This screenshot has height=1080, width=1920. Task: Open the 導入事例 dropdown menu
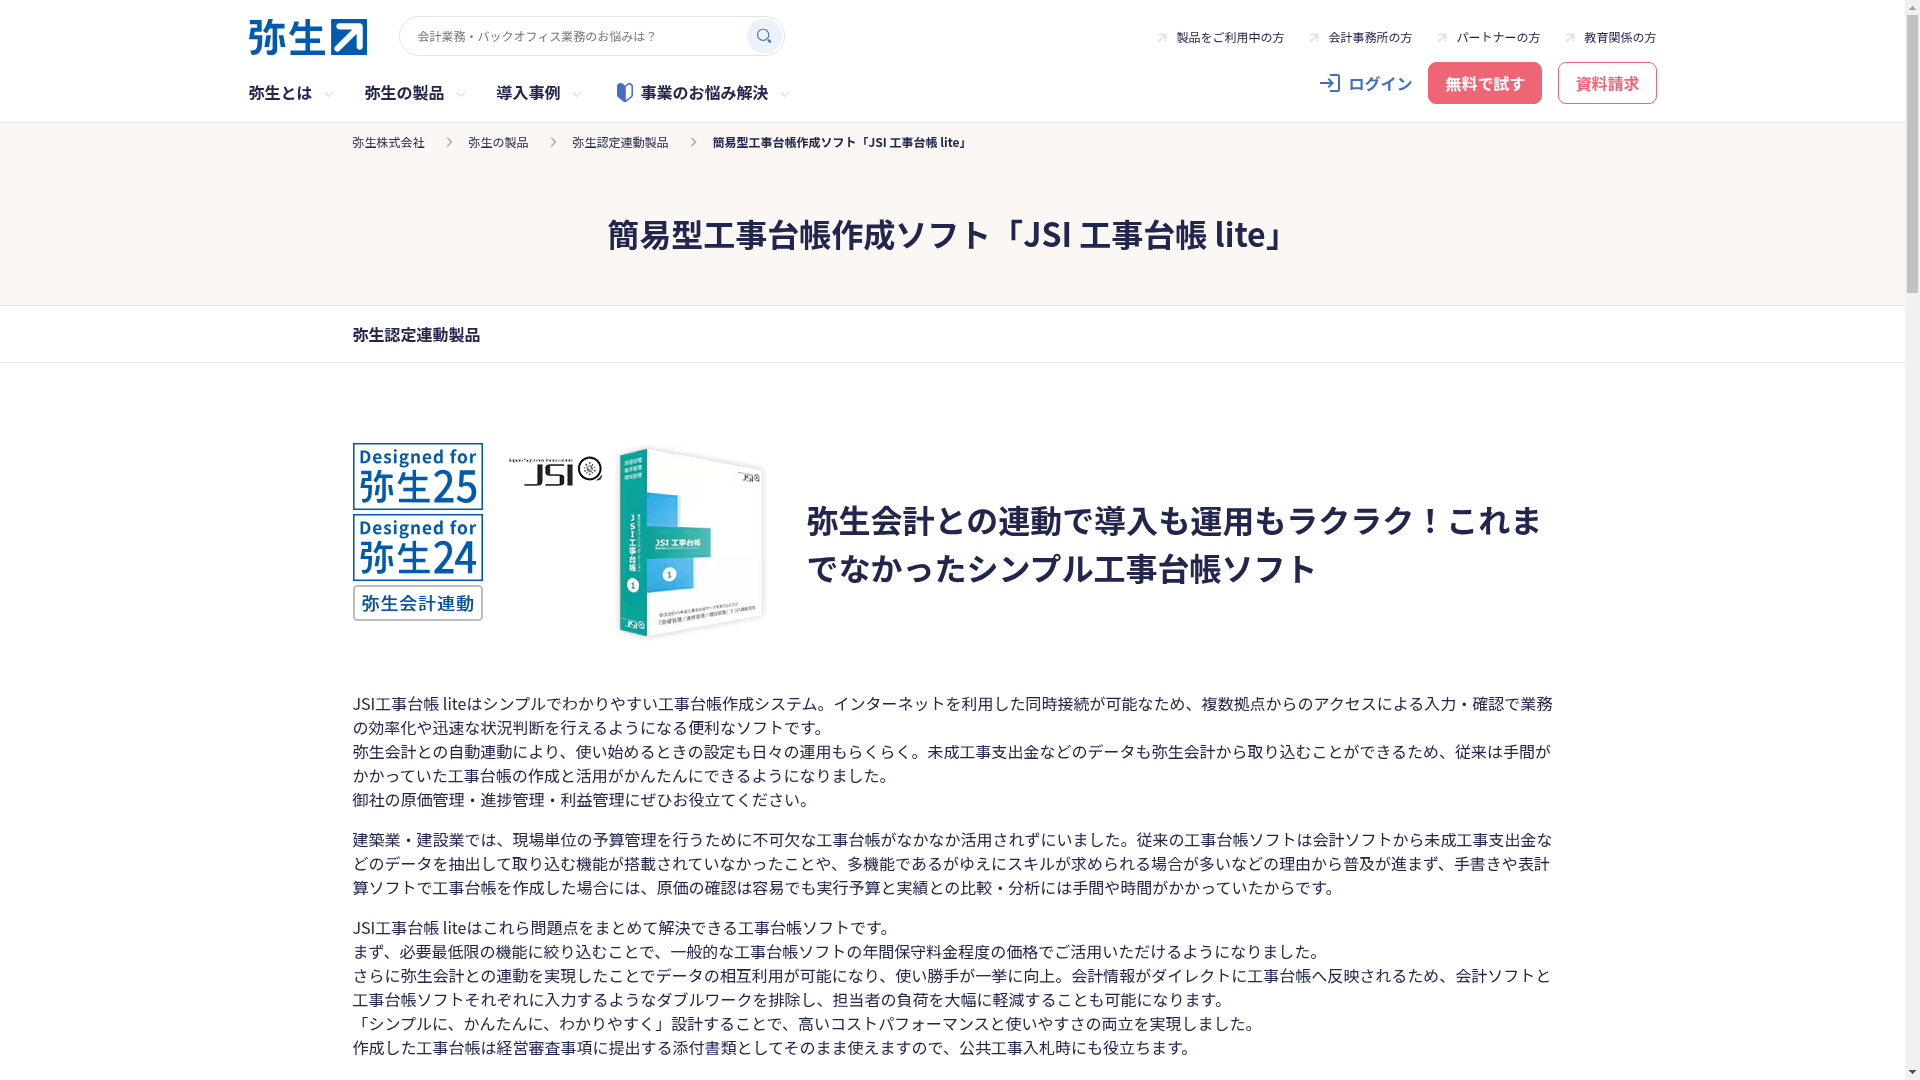coord(538,93)
